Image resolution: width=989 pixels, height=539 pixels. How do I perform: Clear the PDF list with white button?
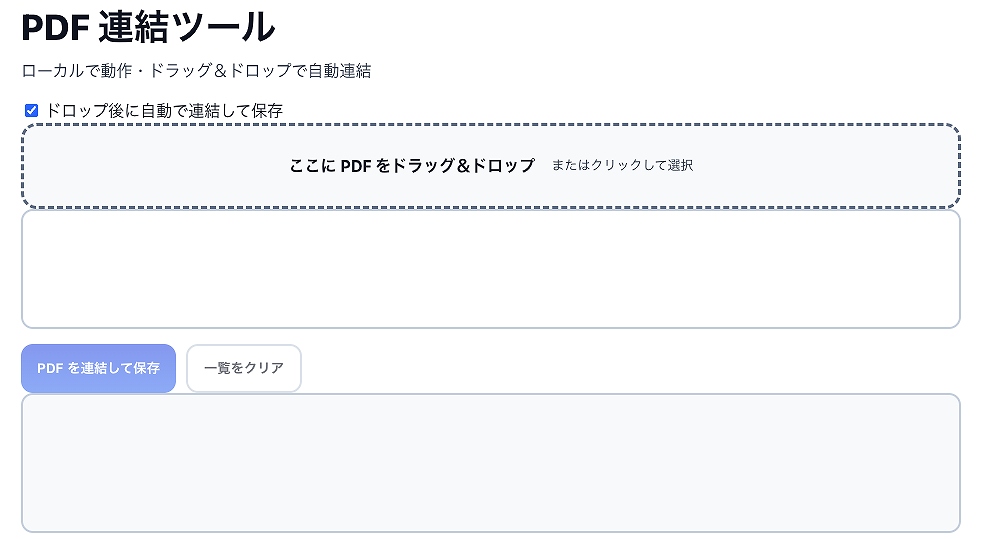tap(243, 368)
